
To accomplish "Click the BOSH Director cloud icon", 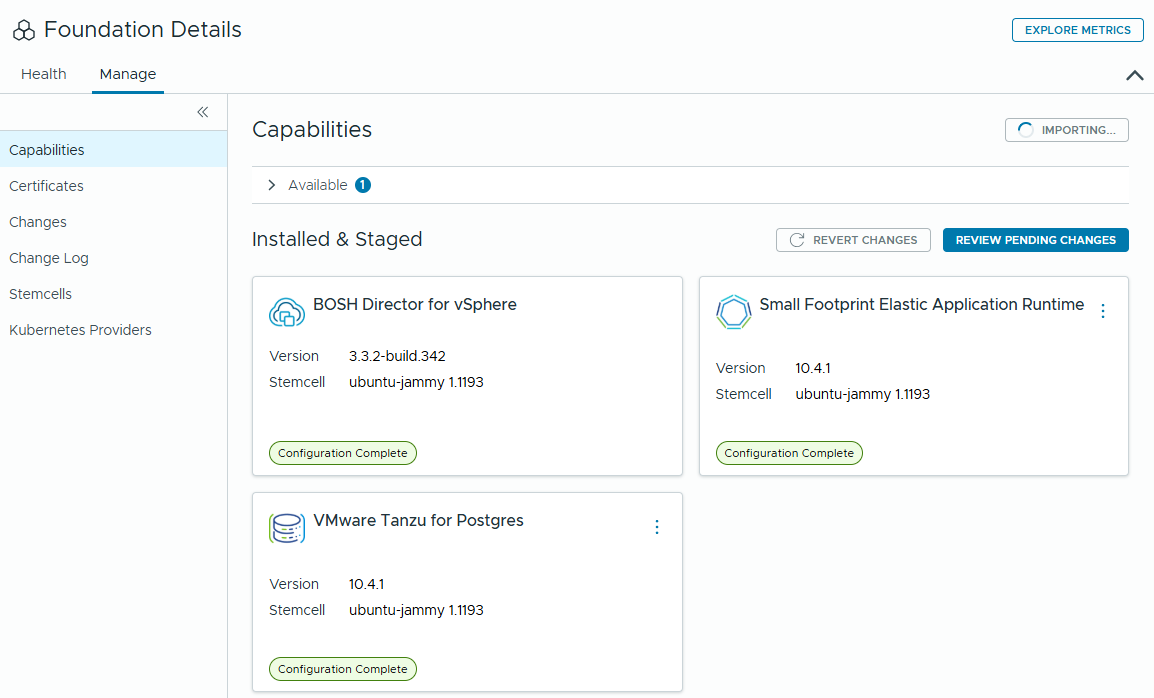I will pyautogui.click(x=286, y=312).
